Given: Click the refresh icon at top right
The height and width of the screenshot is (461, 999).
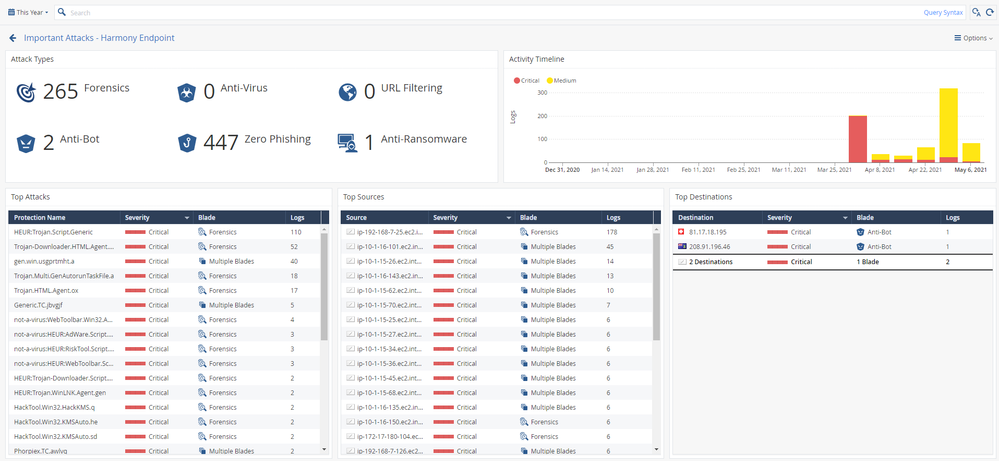Looking at the screenshot, I should click(989, 12).
